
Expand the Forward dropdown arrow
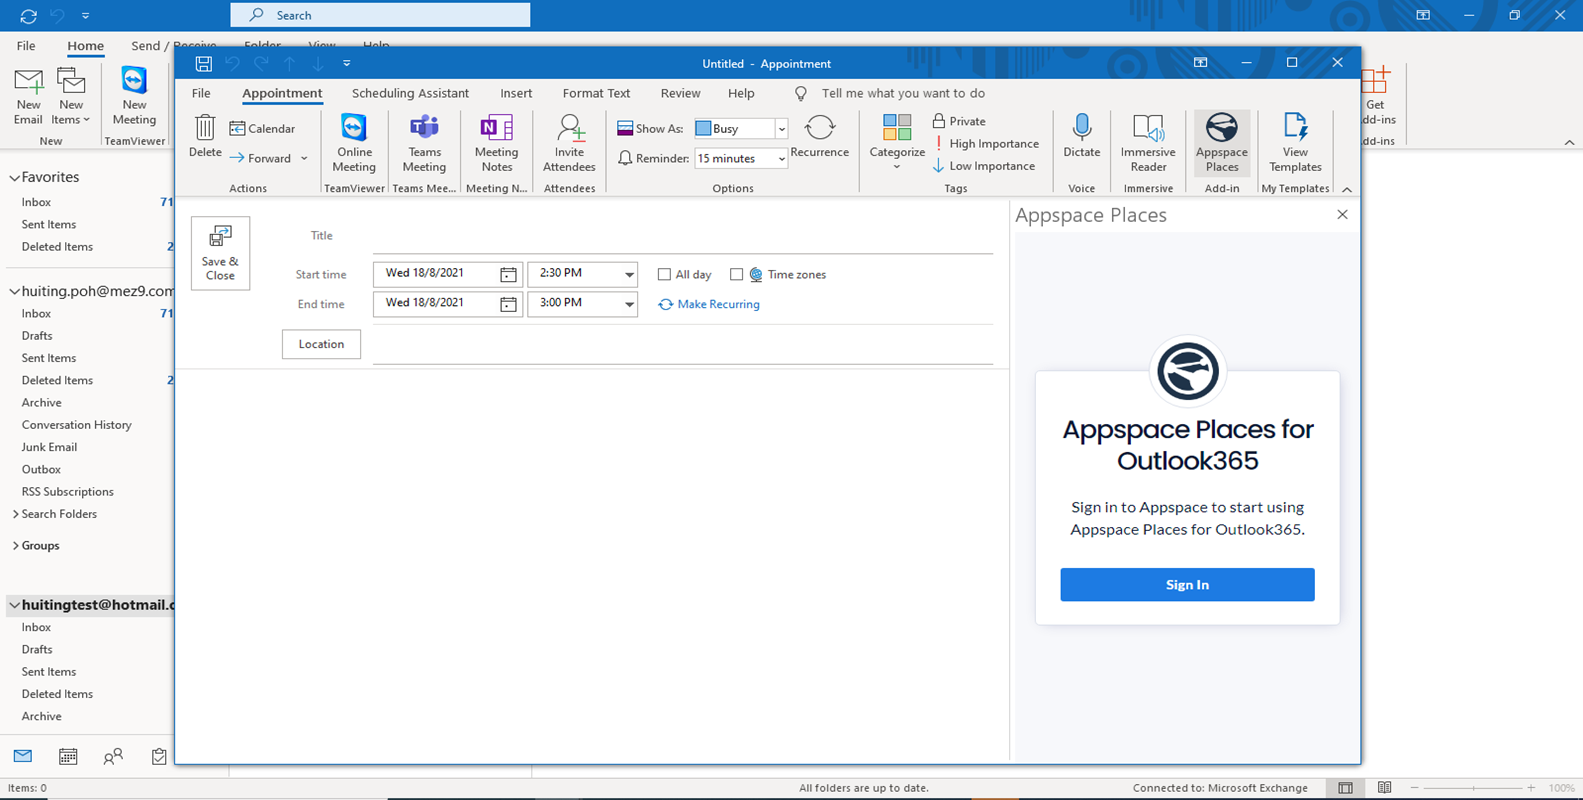click(304, 158)
